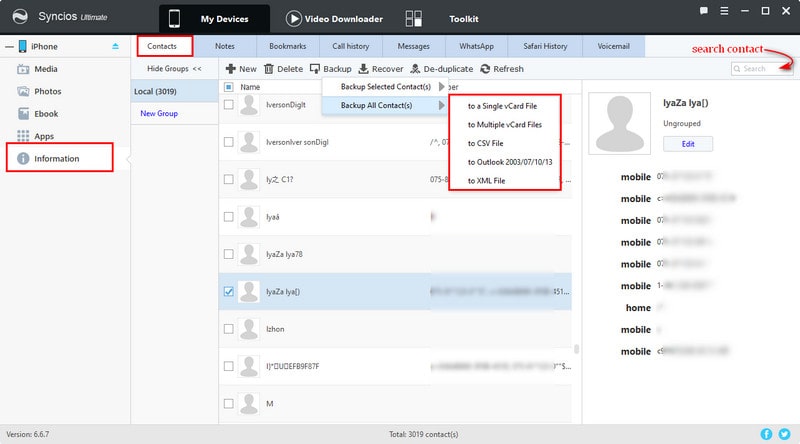Uncheck the IyaZa Iya[] contact checkbox

(x=229, y=292)
